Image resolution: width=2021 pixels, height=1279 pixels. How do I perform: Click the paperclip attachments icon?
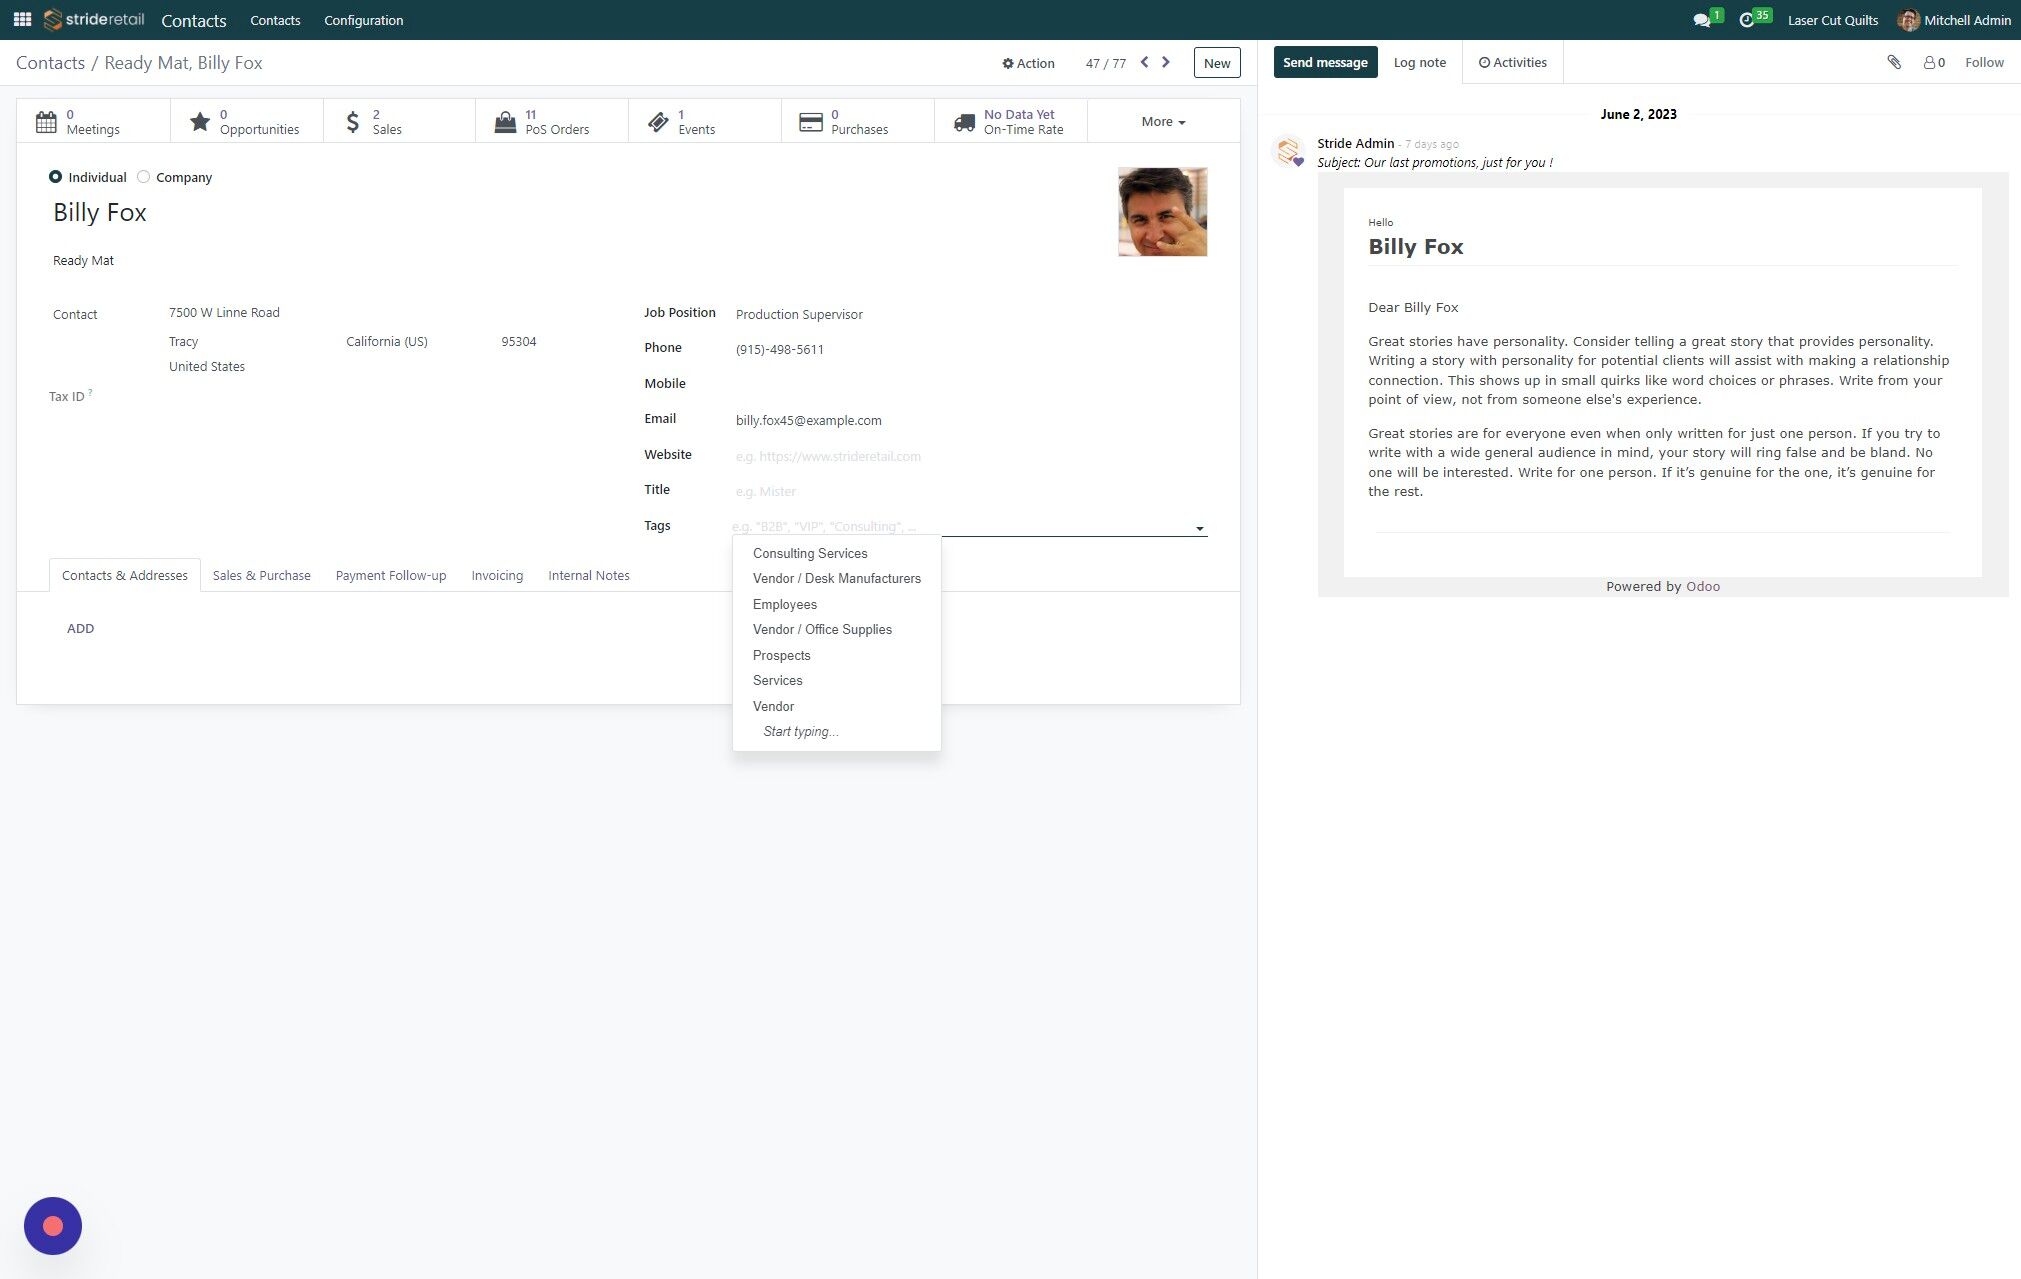point(1893,62)
